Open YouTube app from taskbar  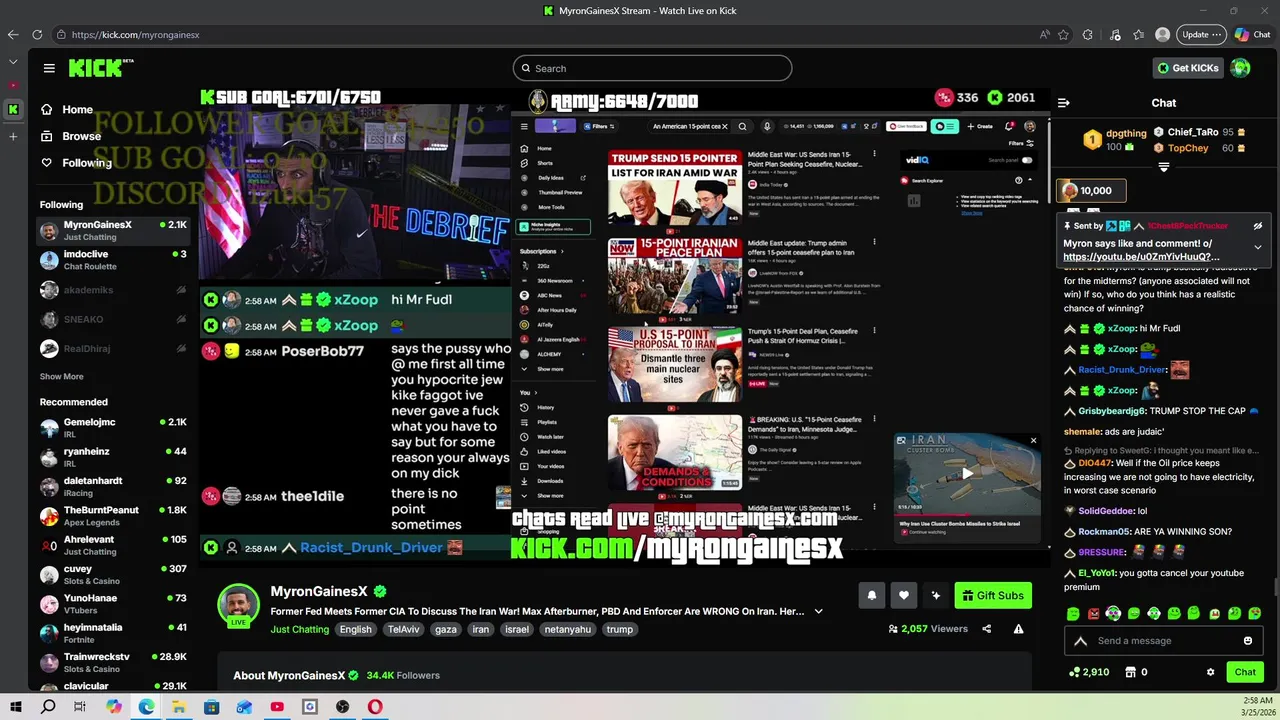click(277, 707)
